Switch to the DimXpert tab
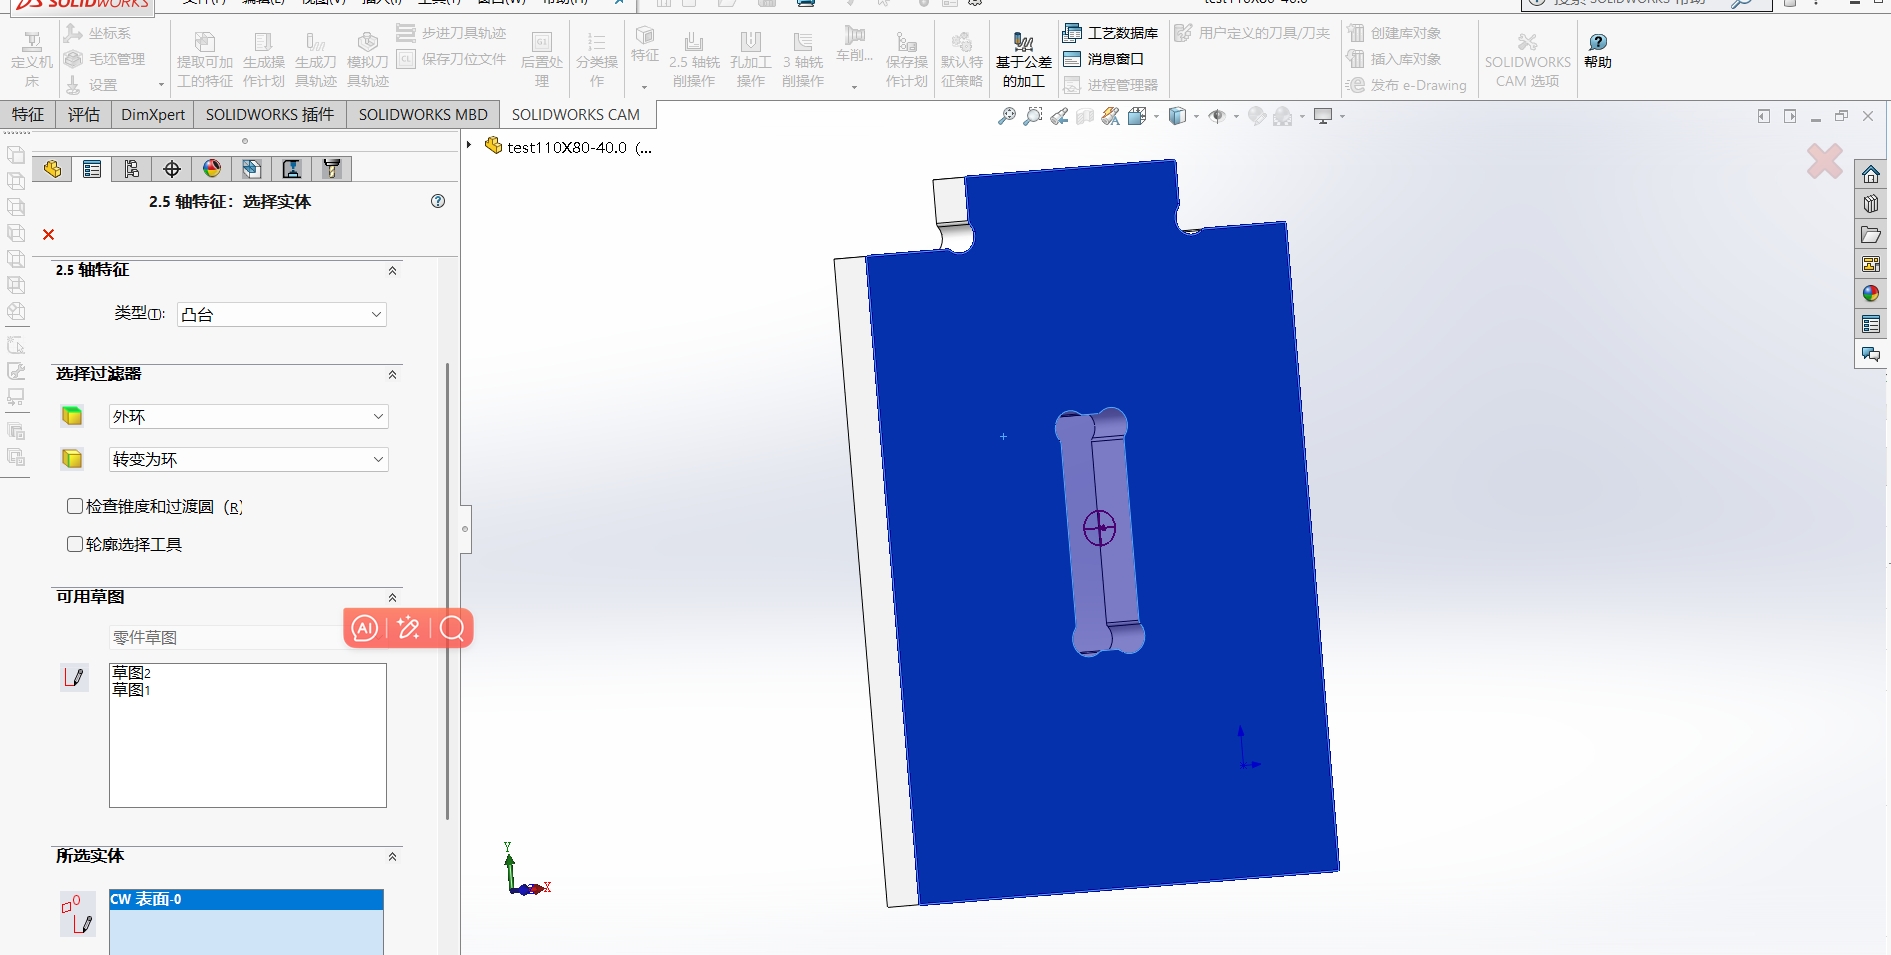Viewport: 1891px width, 955px height. coord(153,114)
